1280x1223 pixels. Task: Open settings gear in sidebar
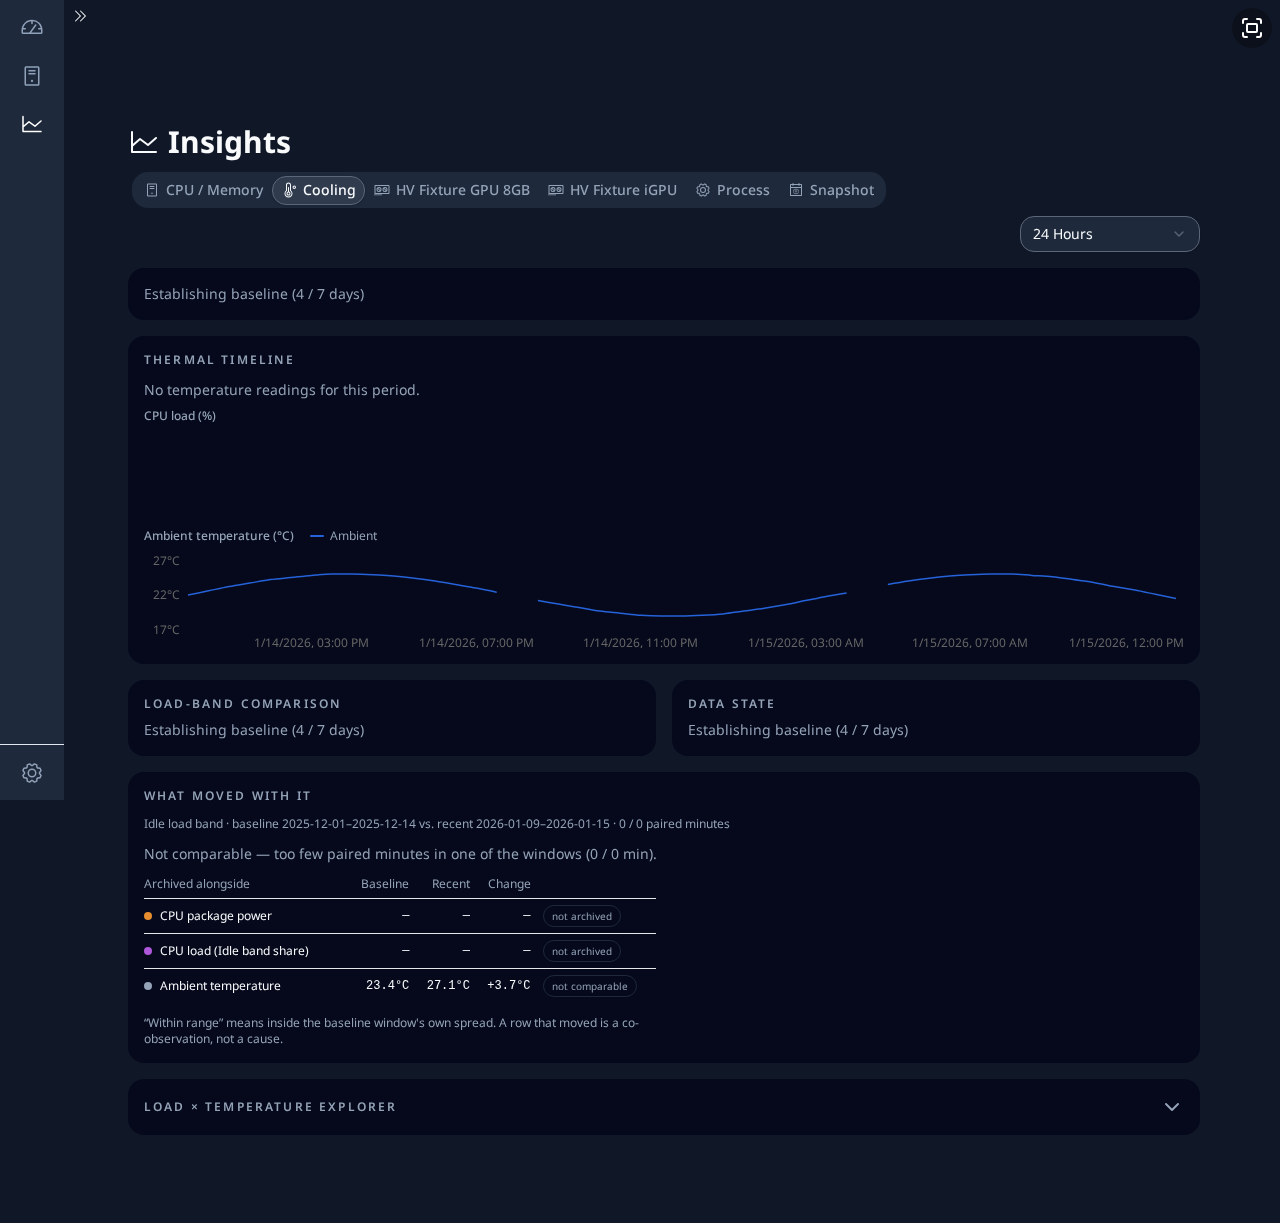point(32,773)
